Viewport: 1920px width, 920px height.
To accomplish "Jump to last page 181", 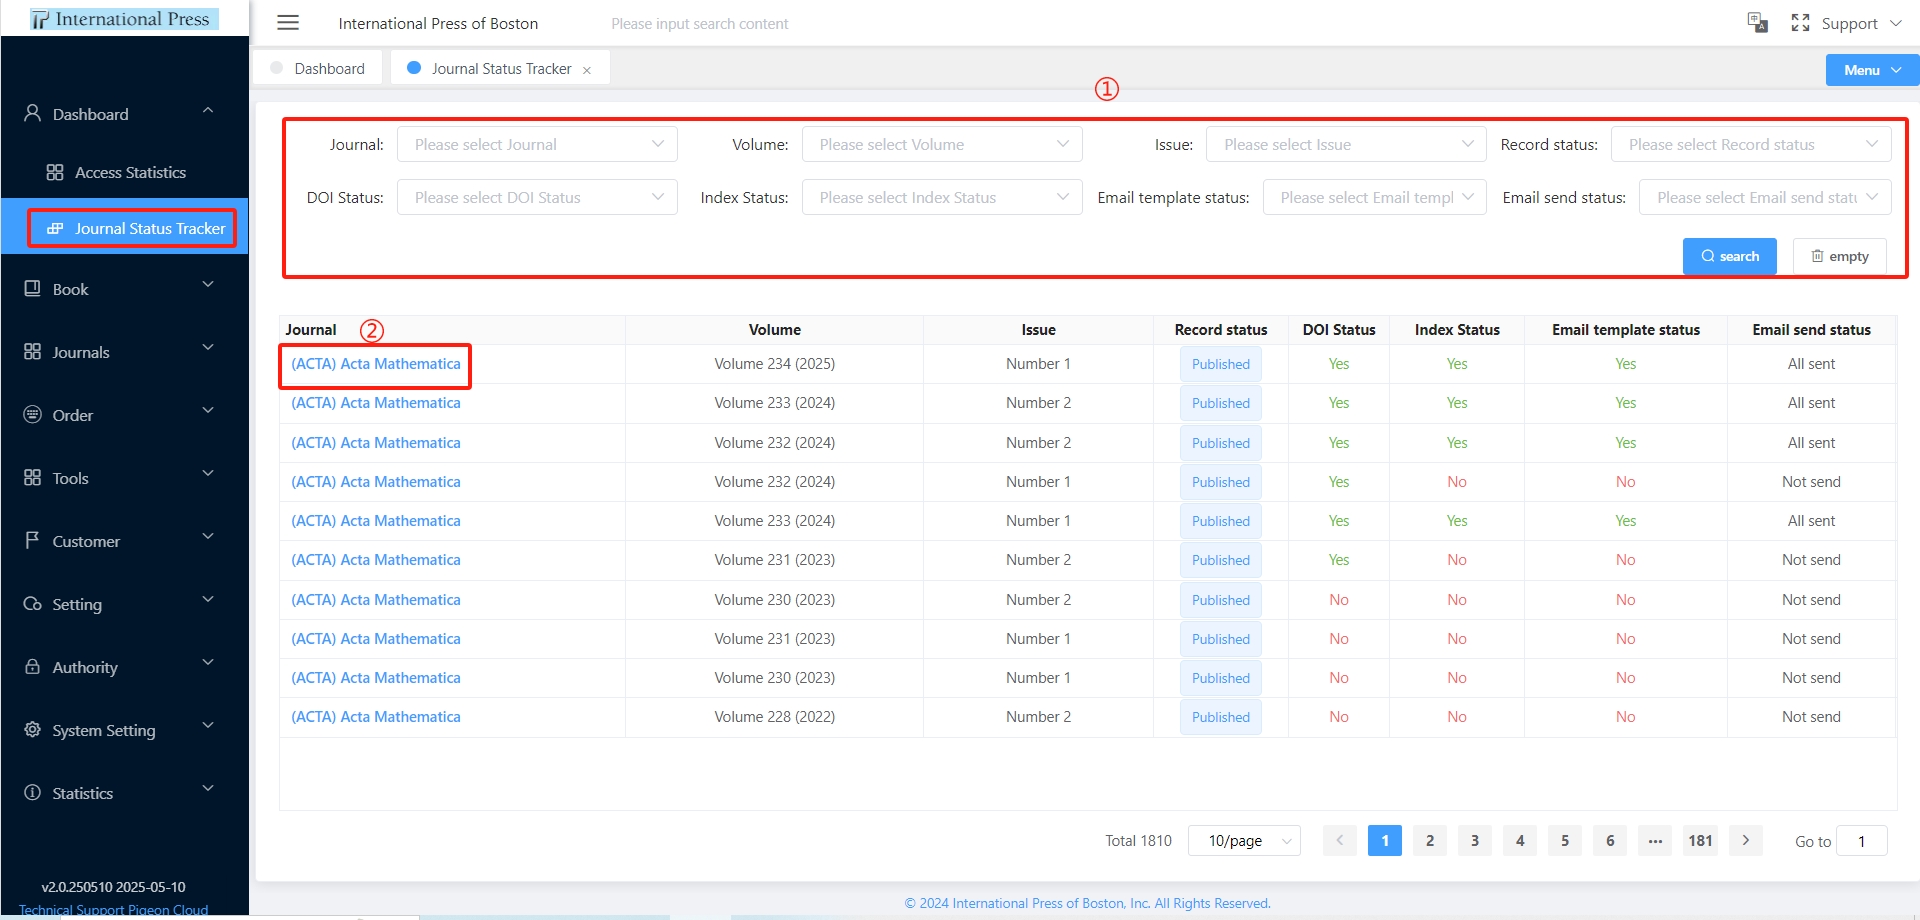I will [x=1700, y=840].
